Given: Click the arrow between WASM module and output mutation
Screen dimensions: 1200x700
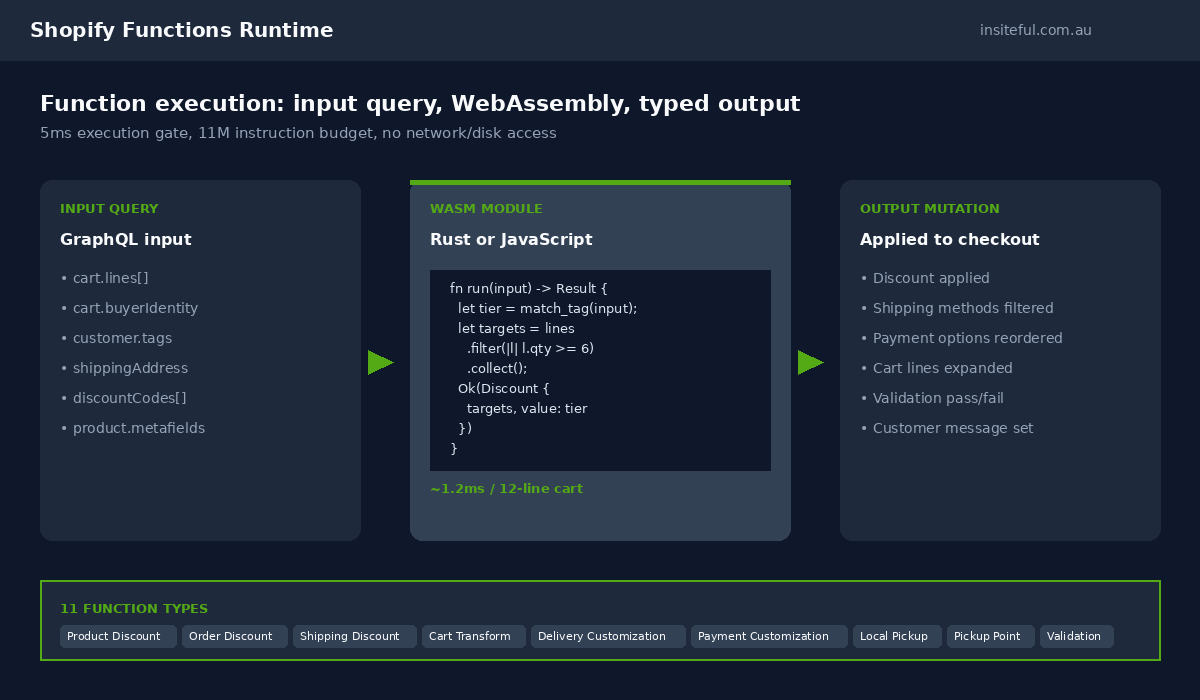Looking at the screenshot, I should coord(811,362).
